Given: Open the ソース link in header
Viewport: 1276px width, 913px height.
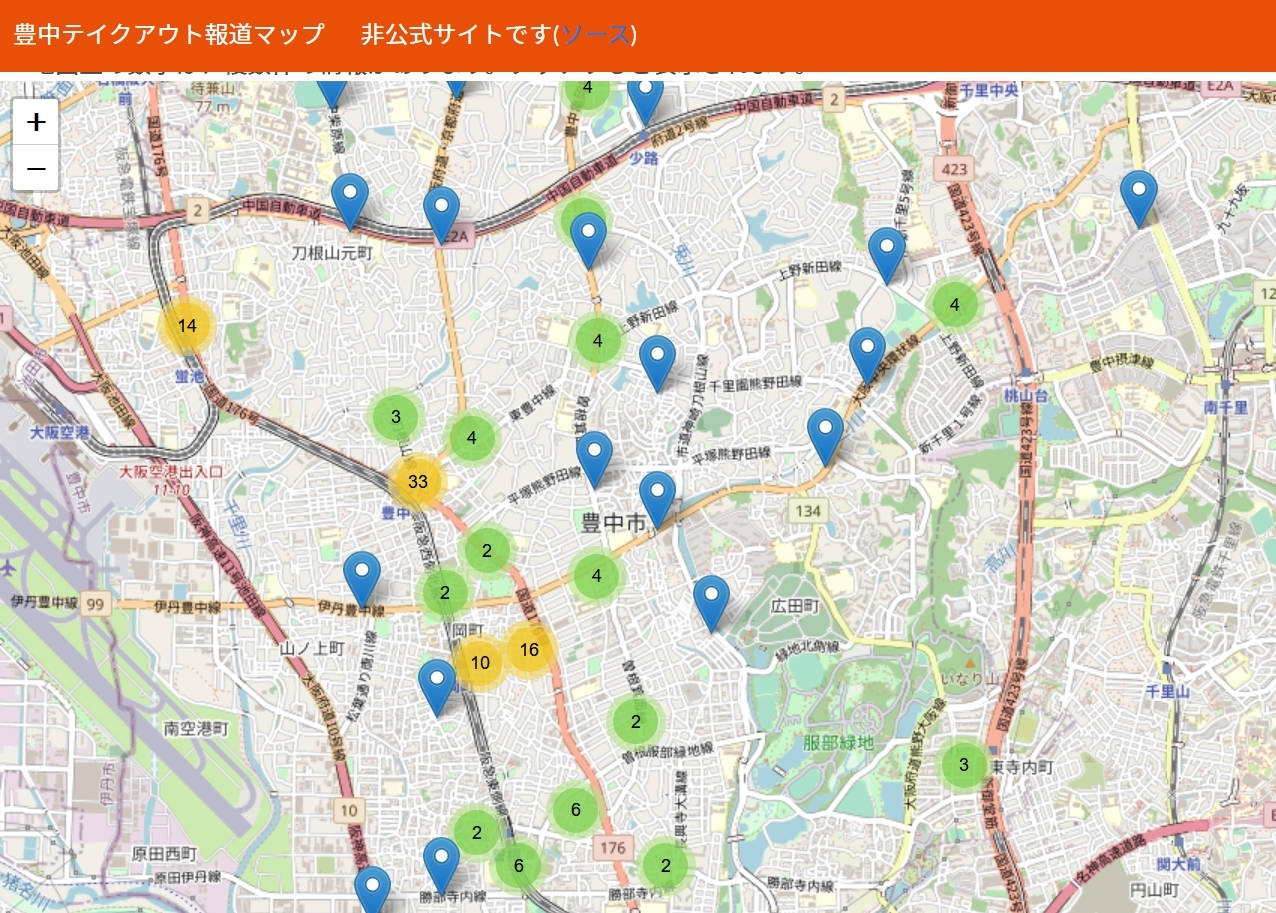Looking at the screenshot, I should [x=596, y=34].
